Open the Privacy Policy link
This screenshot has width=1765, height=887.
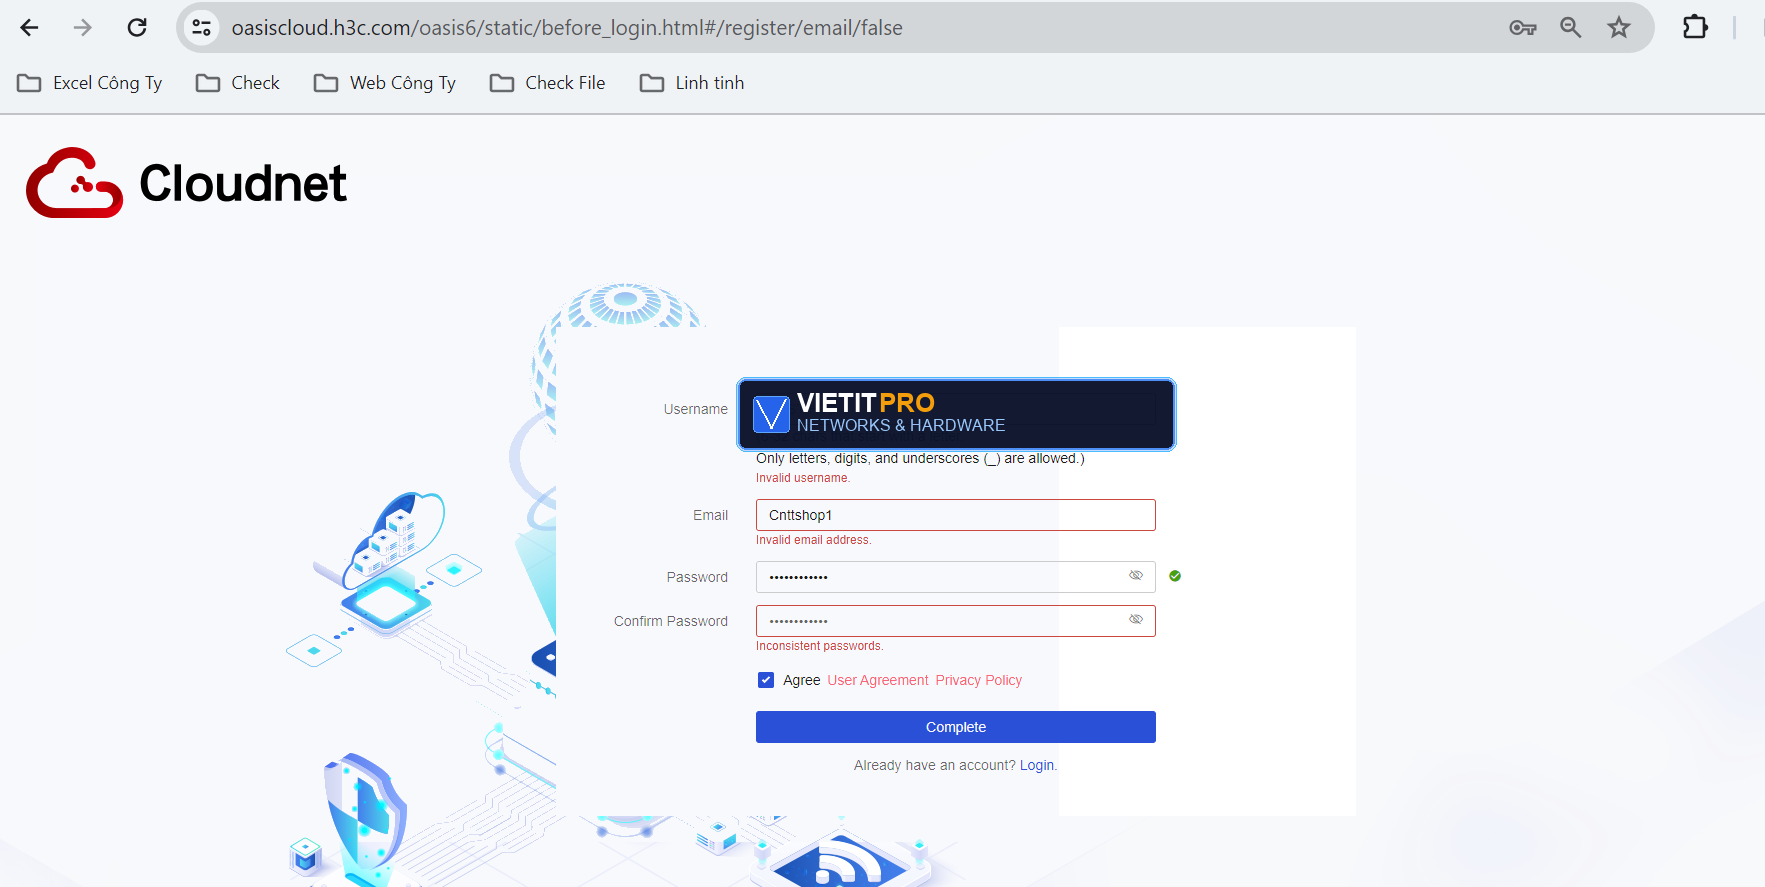click(979, 680)
